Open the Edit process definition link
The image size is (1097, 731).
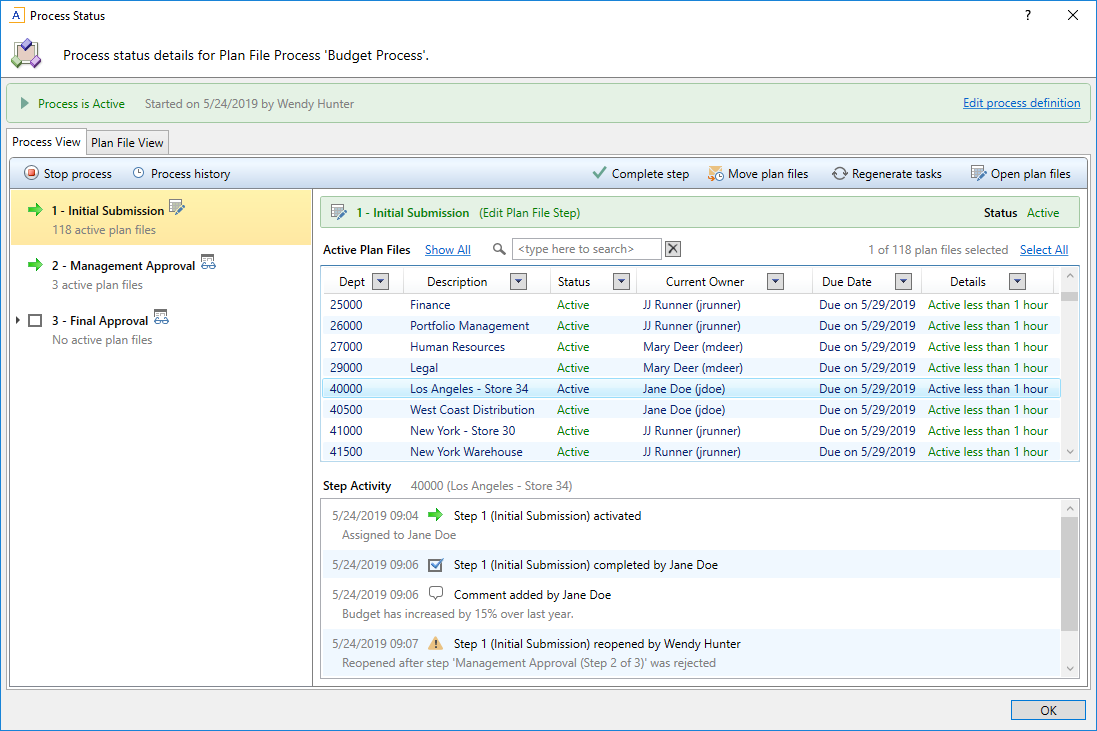coord(1021,102)
